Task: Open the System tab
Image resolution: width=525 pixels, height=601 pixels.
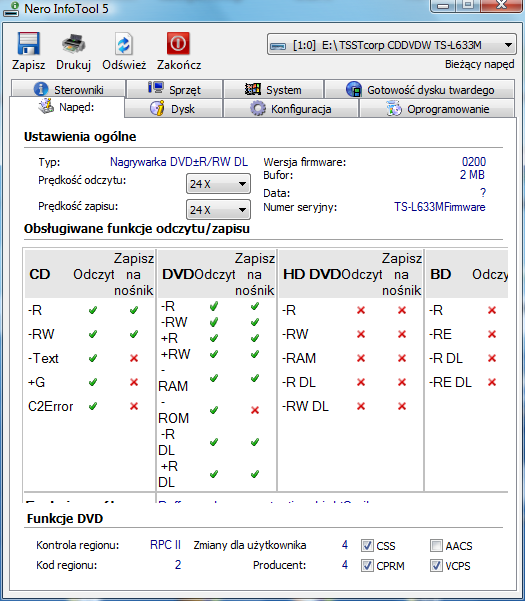Action: coord(273,89)
